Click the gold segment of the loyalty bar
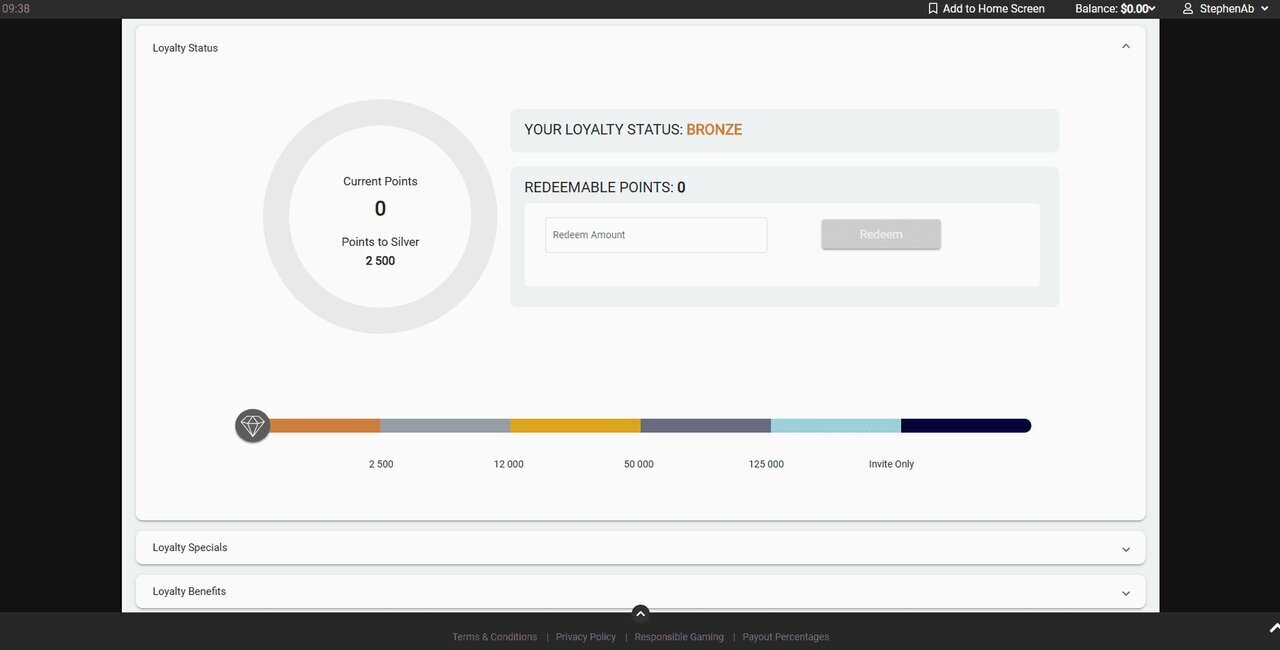The height and width of the screenshot is (650, 1280). tap(575, 426)
